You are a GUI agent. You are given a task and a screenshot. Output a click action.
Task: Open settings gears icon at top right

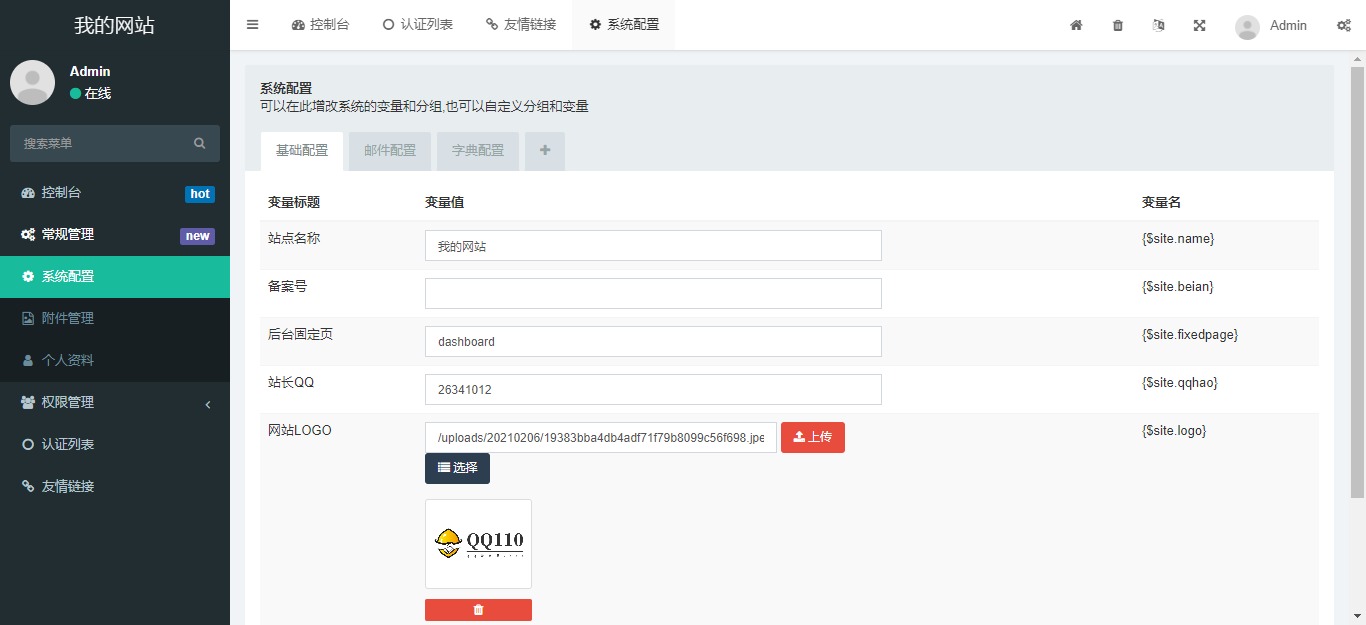pos(1344,25)
